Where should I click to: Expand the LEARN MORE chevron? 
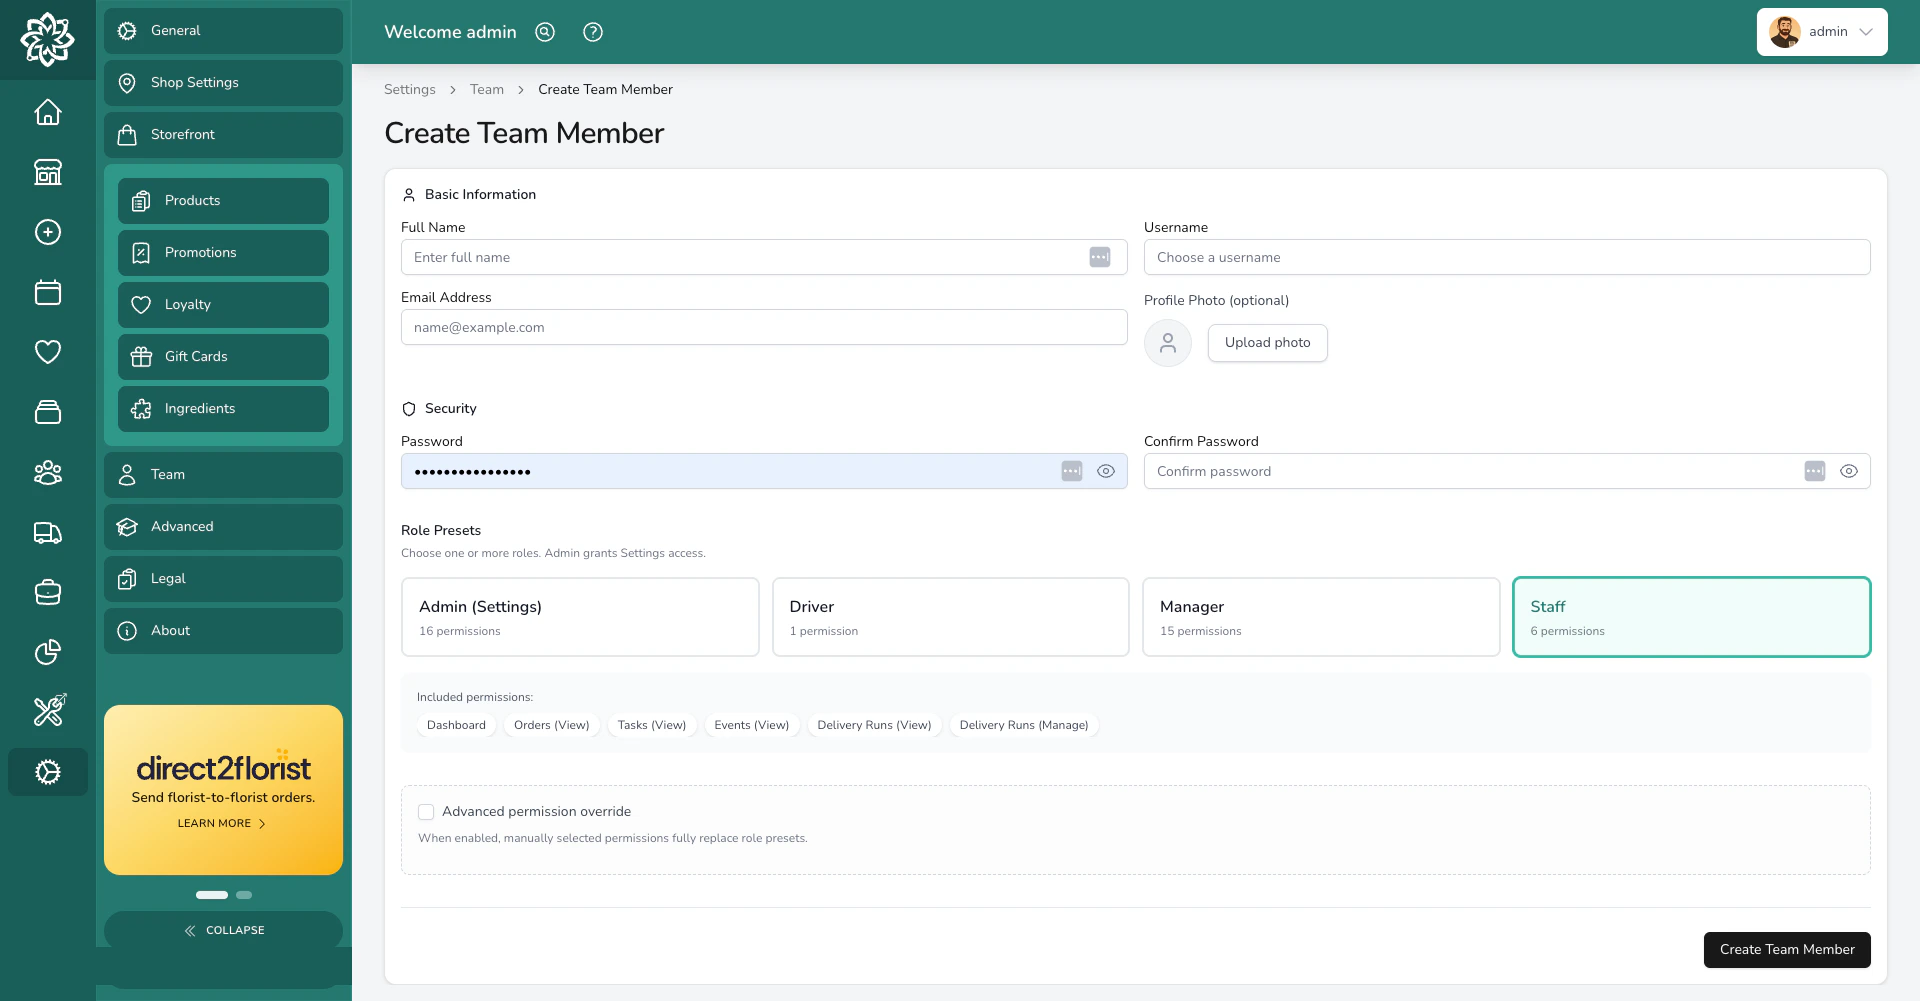pos(263,824)
